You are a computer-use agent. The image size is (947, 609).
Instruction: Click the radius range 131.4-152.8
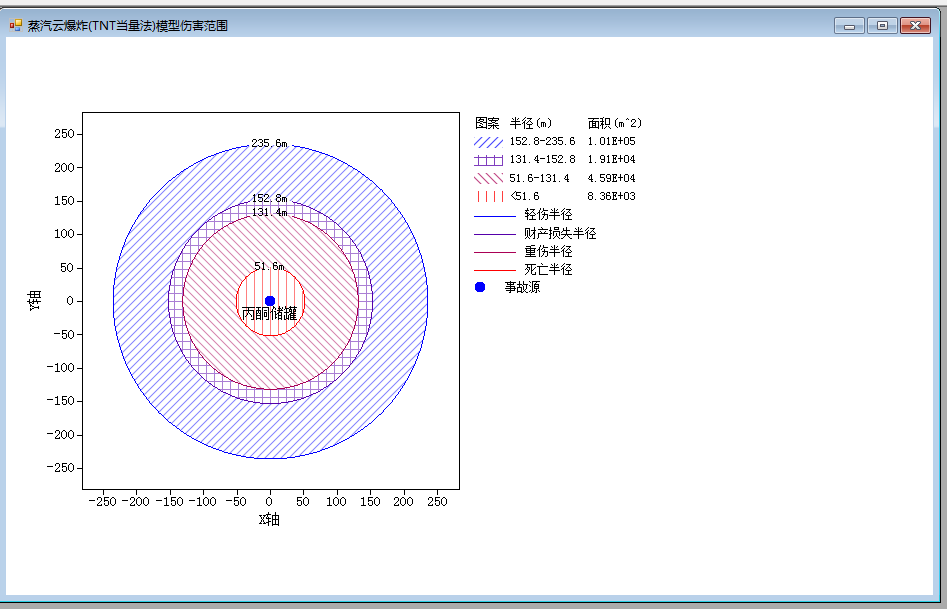pos(542,160)
